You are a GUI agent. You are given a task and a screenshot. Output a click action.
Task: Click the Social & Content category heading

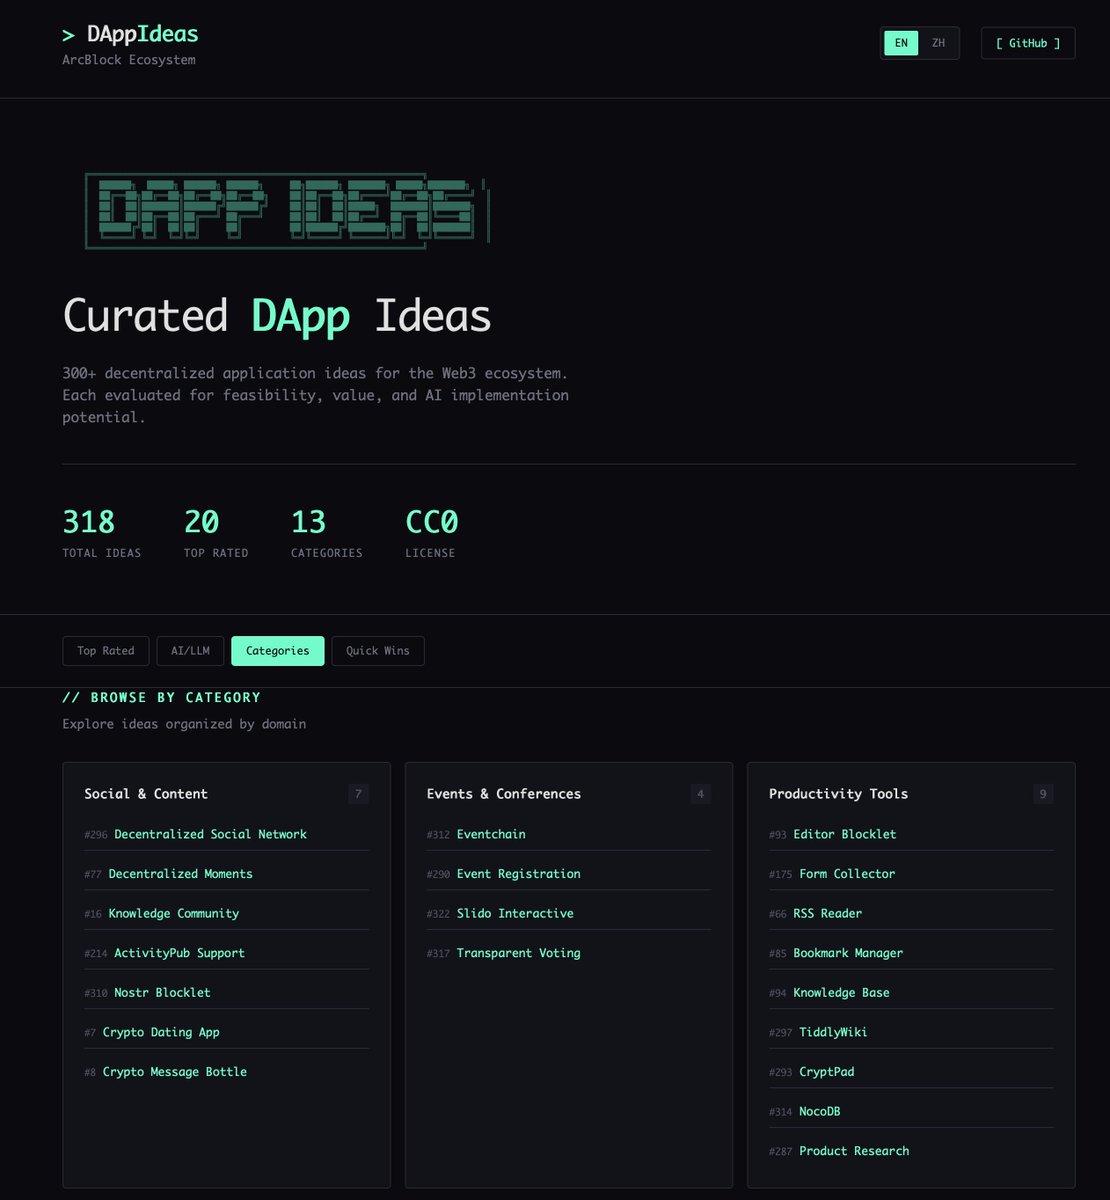[x=146, y=794]
